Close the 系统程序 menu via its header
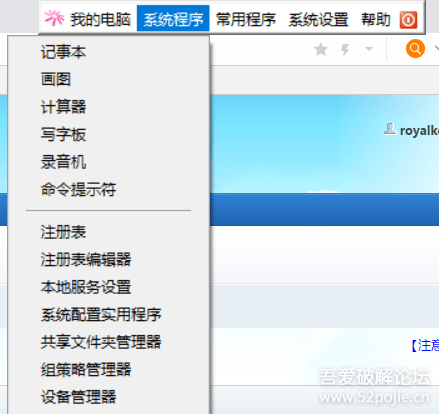Viewport: 439px width, 414px height. [173, 18]
